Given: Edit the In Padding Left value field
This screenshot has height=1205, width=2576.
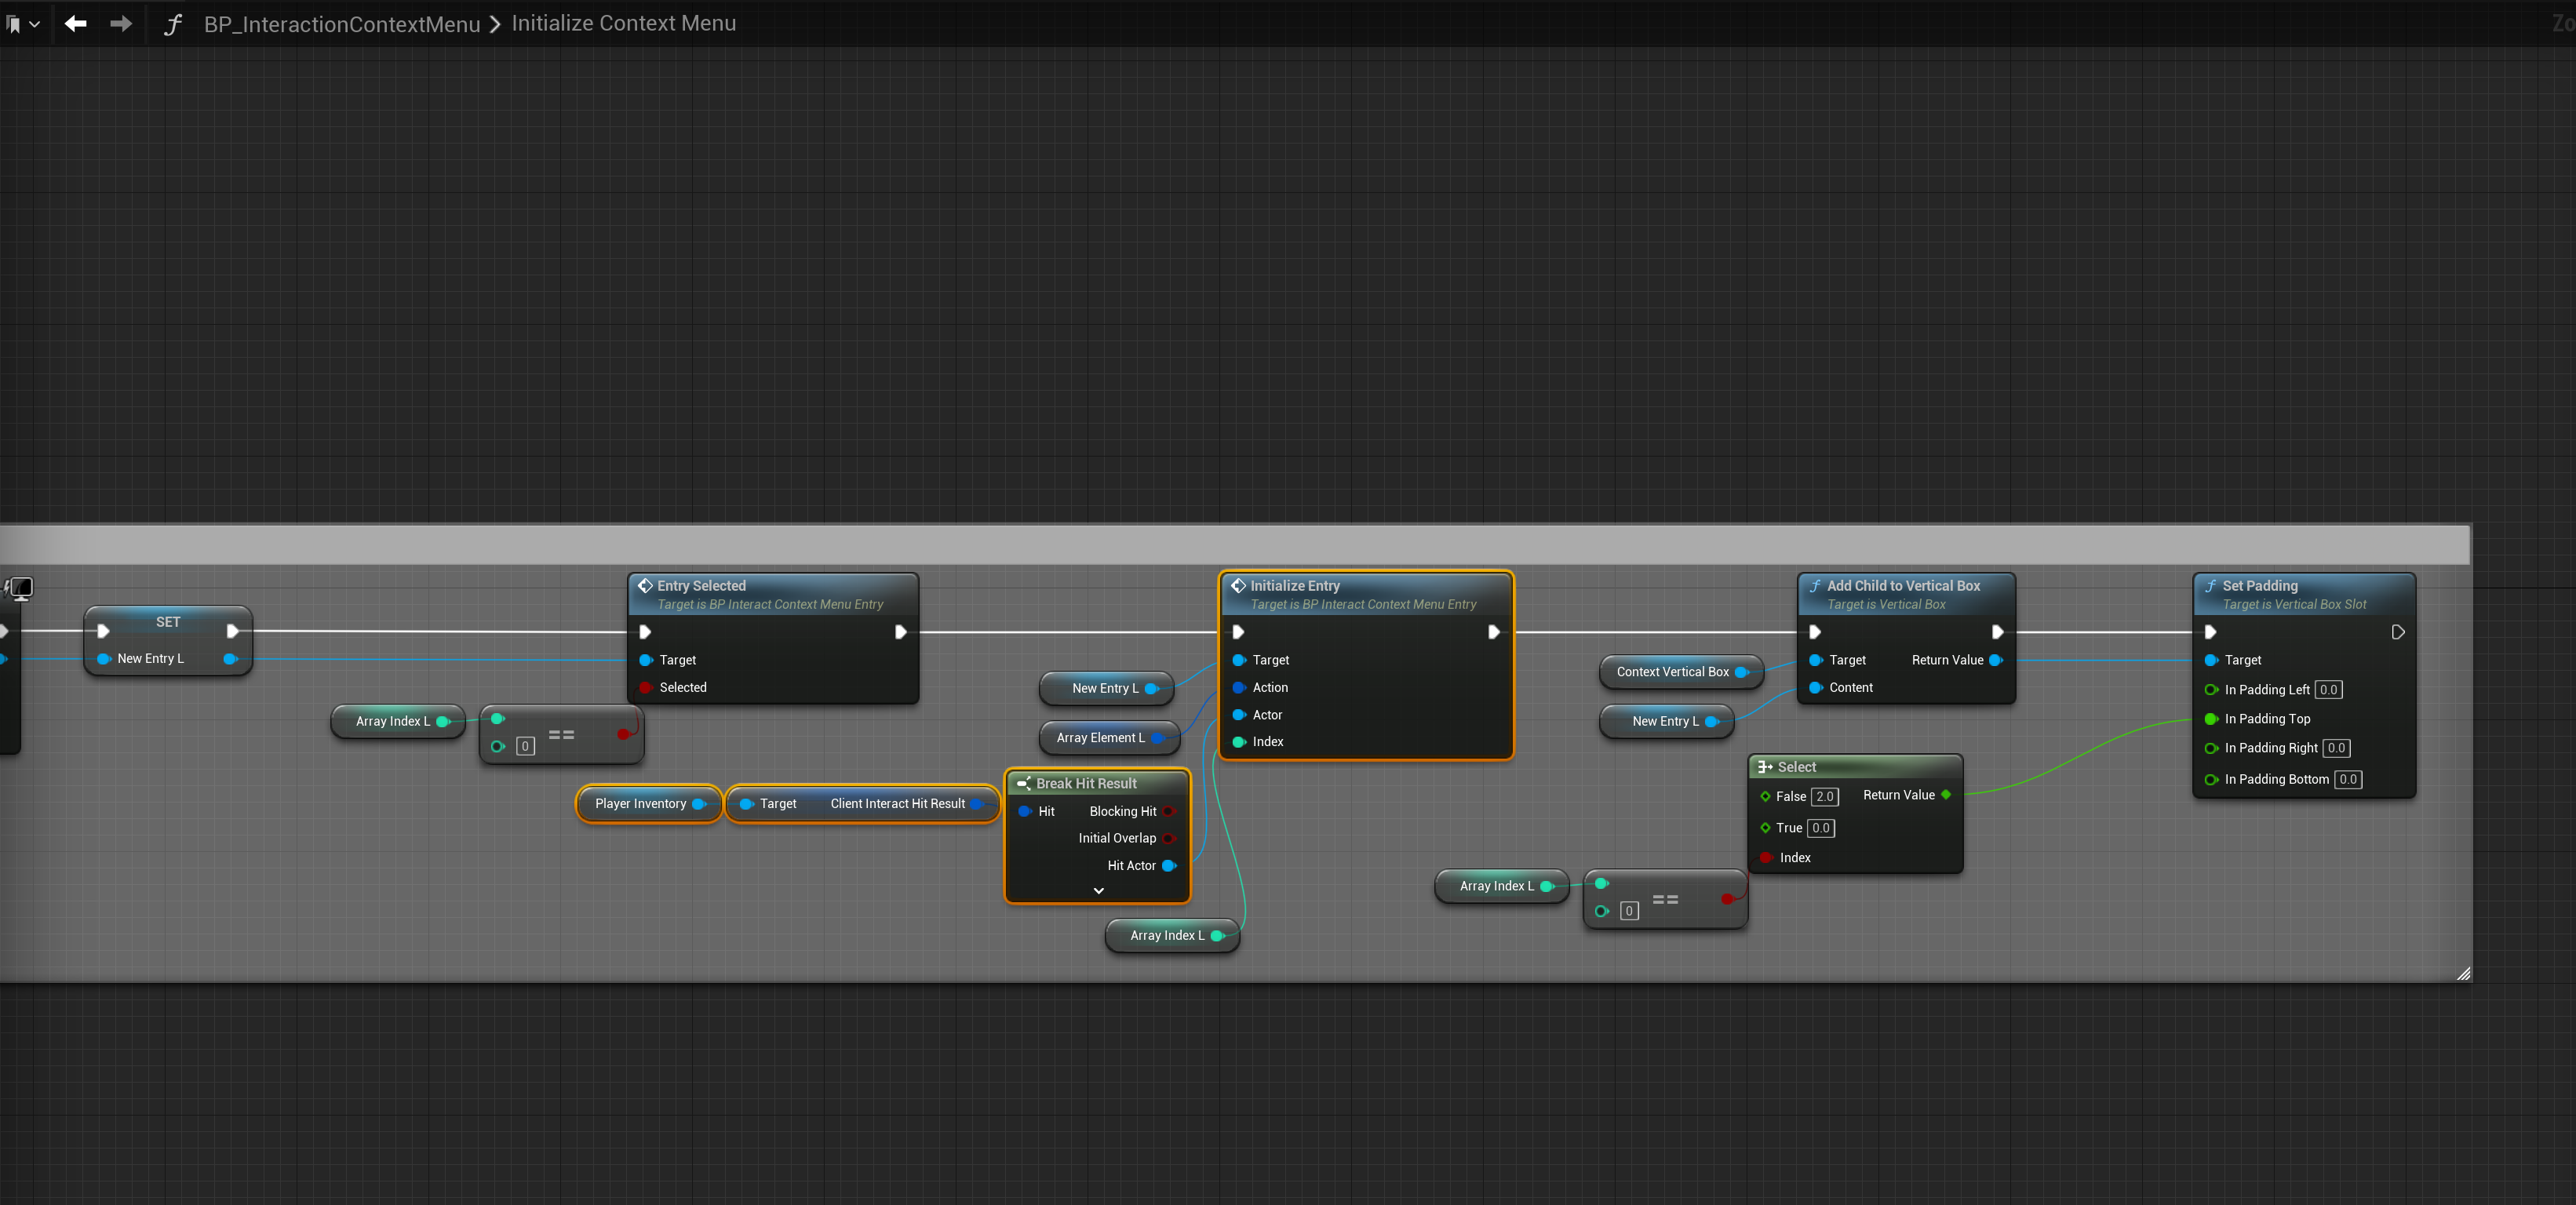Looking at the screenshot, I should [2328, 689].
